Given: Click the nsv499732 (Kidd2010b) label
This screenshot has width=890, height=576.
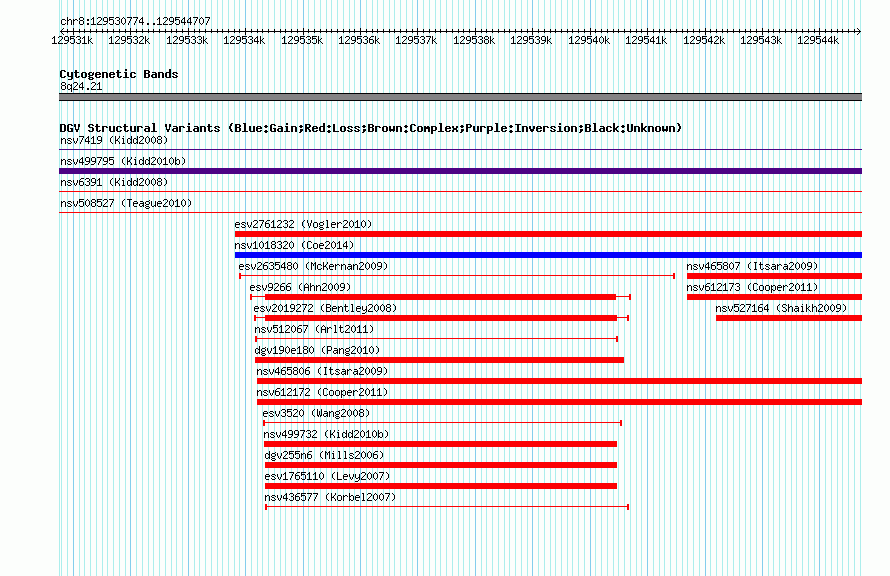Looking at the screenshot, I should 326,434.
